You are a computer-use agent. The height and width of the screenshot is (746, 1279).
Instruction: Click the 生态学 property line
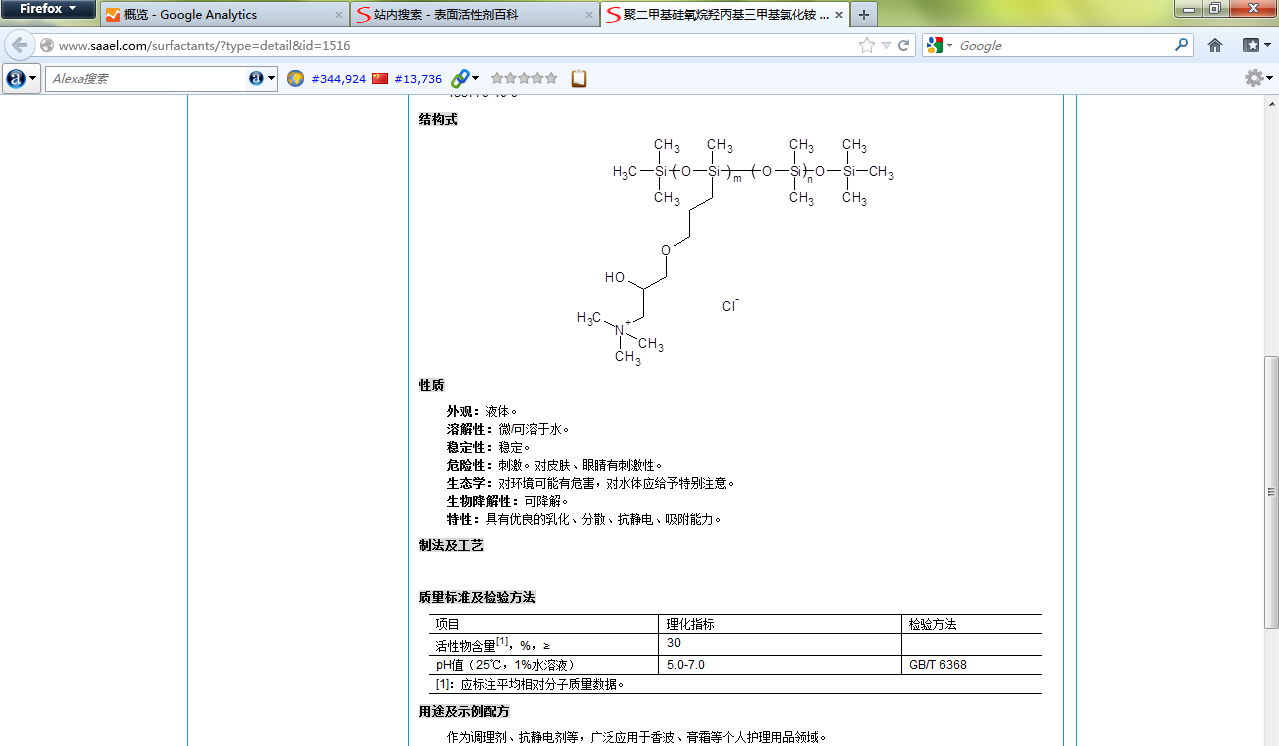click(x=591, y=483)
